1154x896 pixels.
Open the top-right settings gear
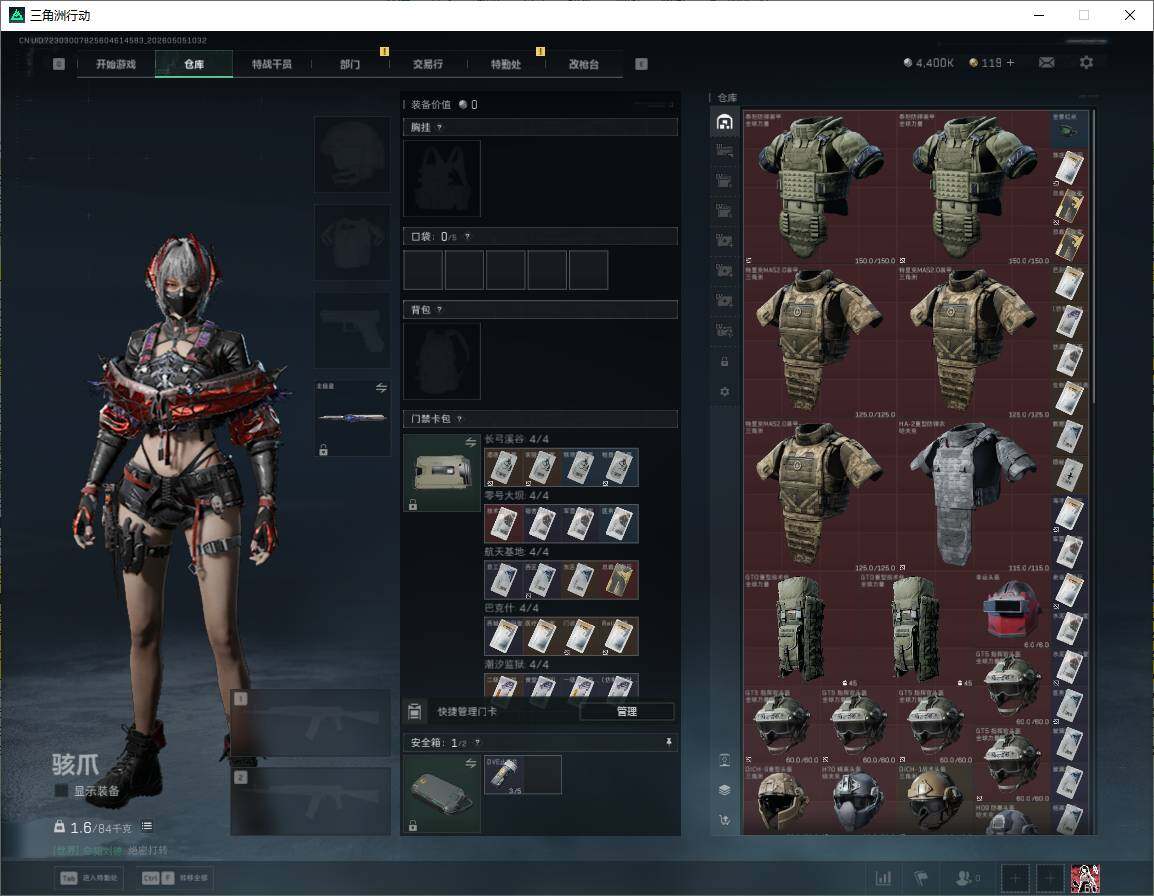click(1086, 63)
